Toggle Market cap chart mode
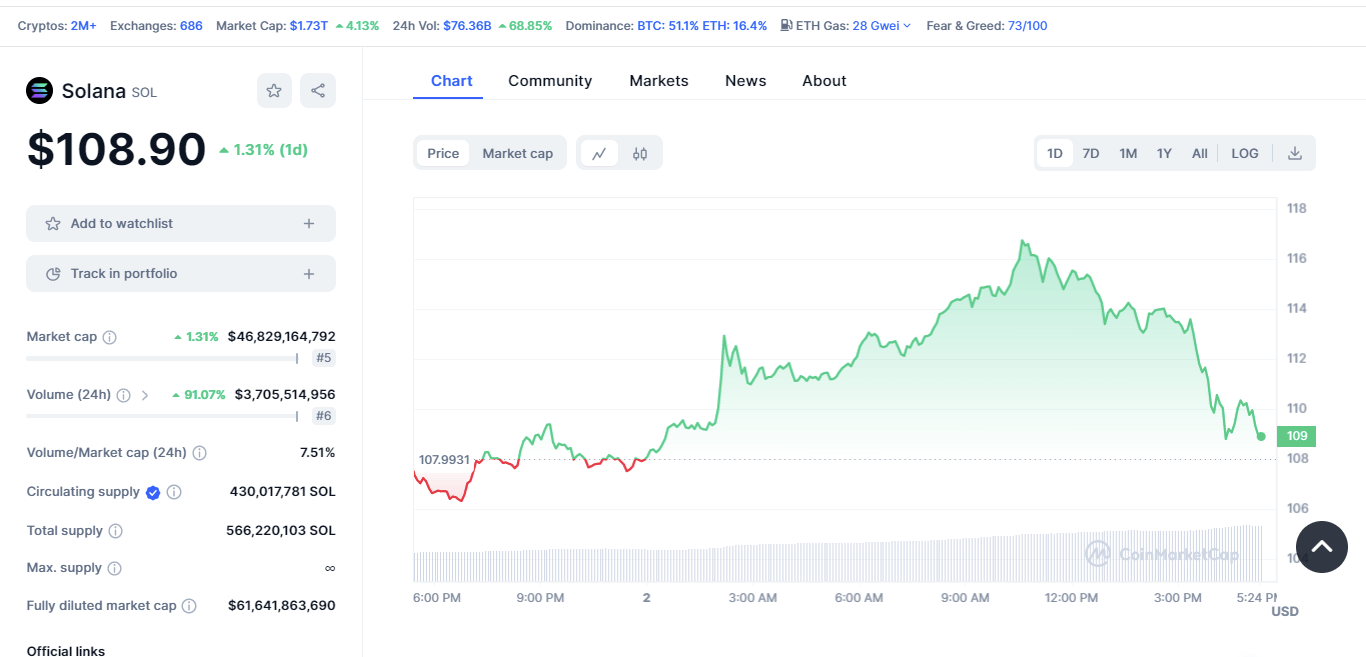Viewport: 1366px width, 657px height. point(517,153)
